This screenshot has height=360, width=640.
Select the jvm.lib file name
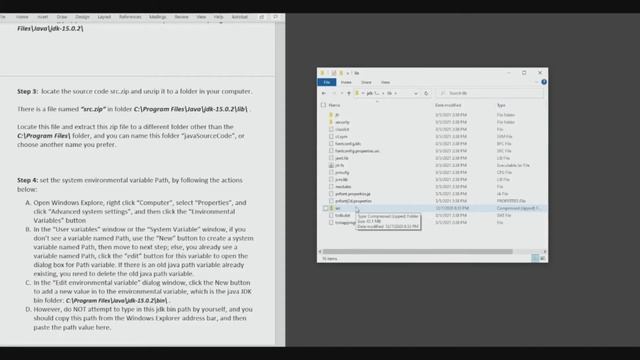click(x=341, y=180)
